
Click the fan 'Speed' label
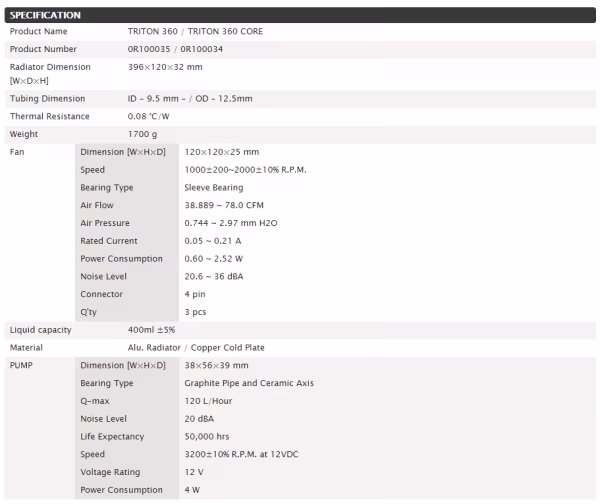92,170
